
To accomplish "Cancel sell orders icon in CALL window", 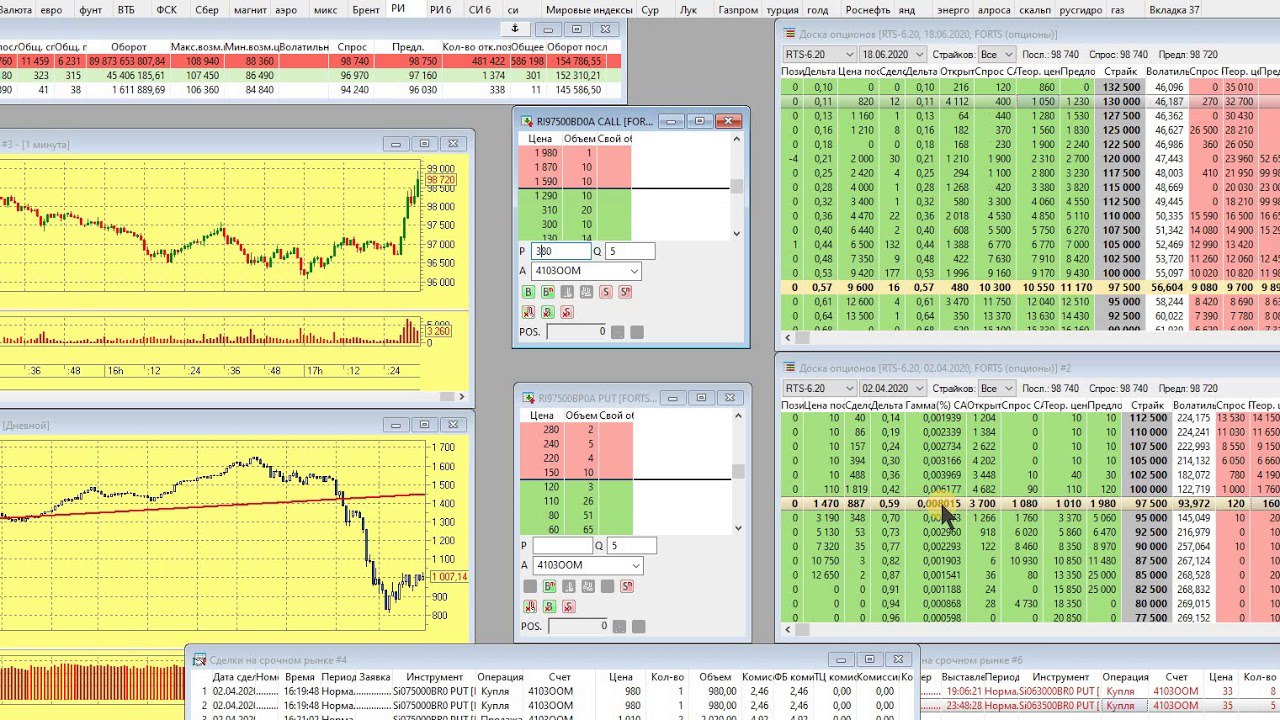I will click(567, 312).
